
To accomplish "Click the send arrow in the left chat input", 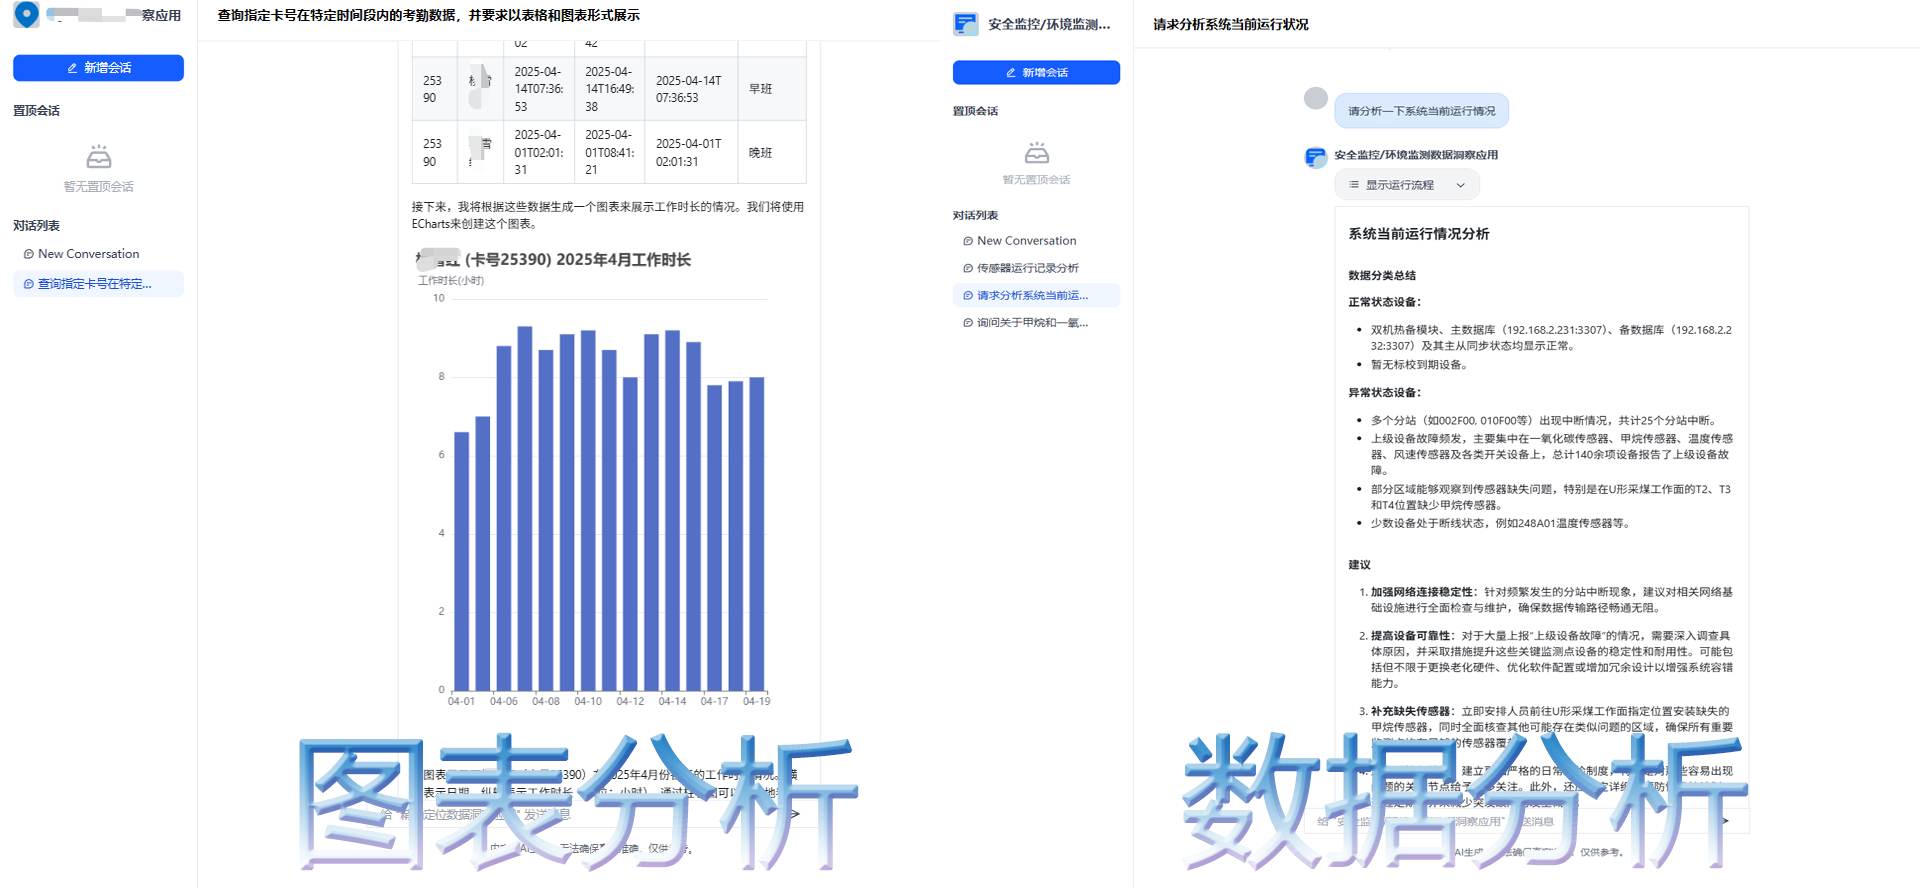I will (794, 814).
